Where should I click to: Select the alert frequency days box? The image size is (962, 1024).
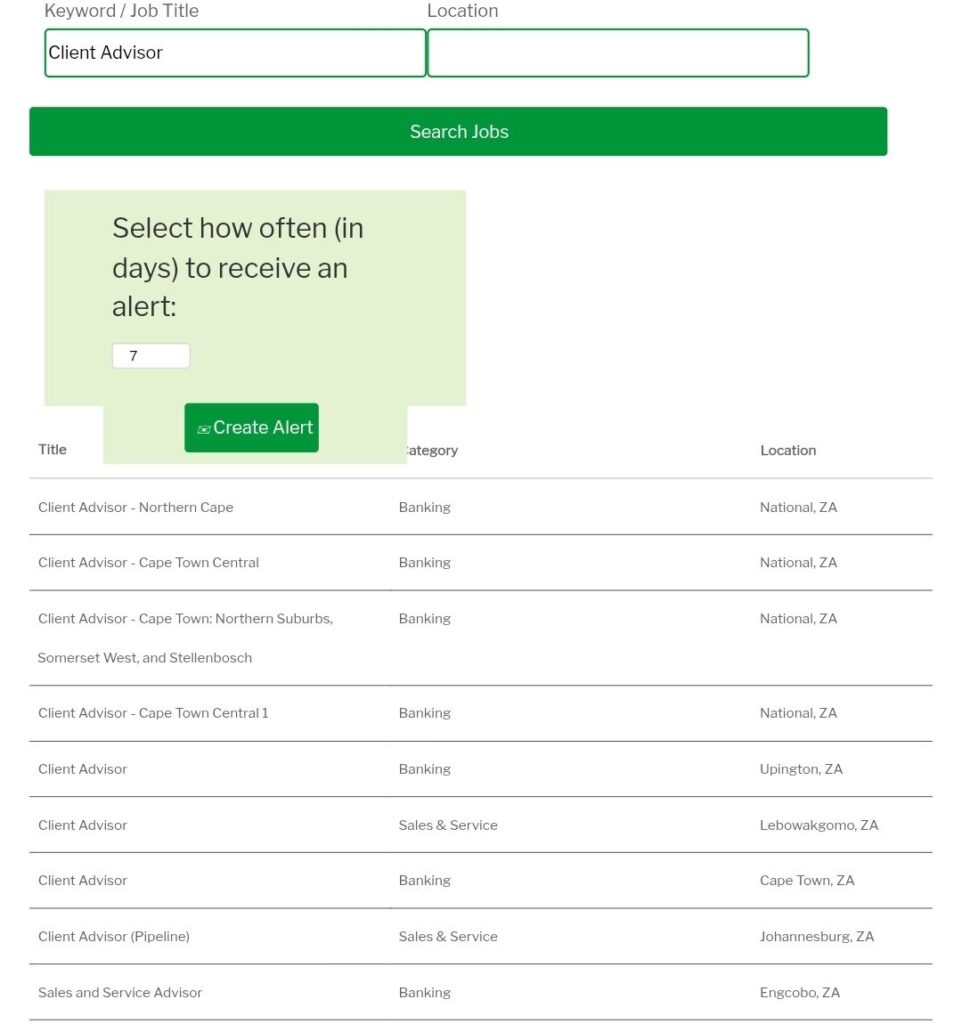pyautogui.click(x=150, y=356)
